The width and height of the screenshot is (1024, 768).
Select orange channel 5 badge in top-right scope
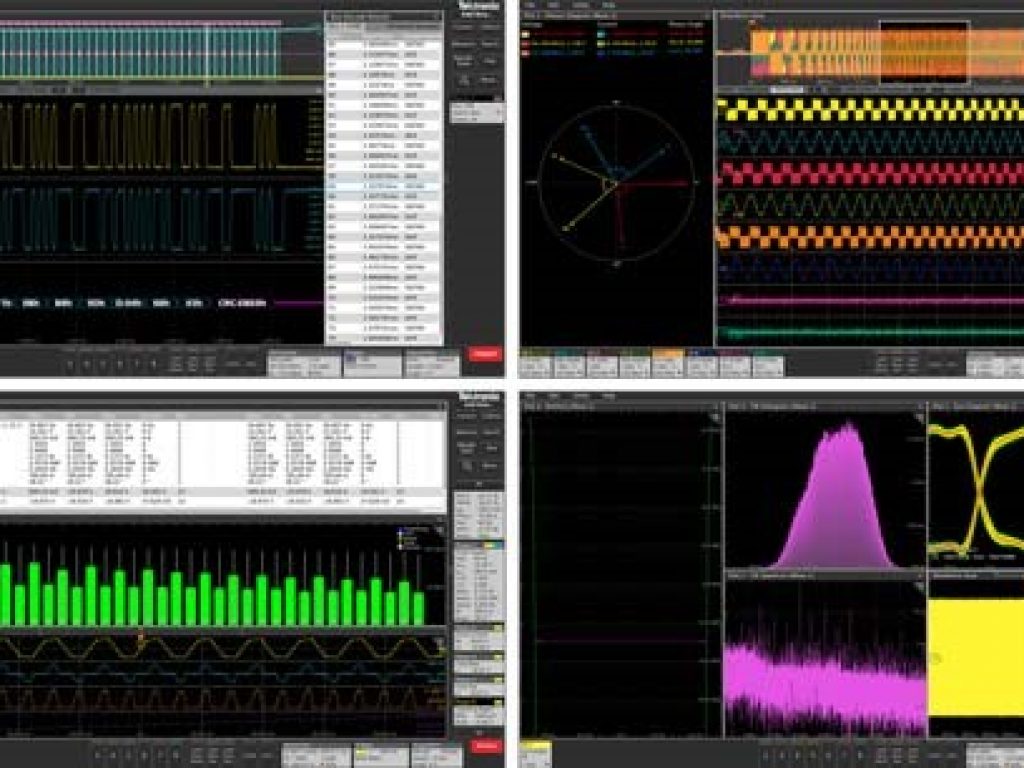668,365
